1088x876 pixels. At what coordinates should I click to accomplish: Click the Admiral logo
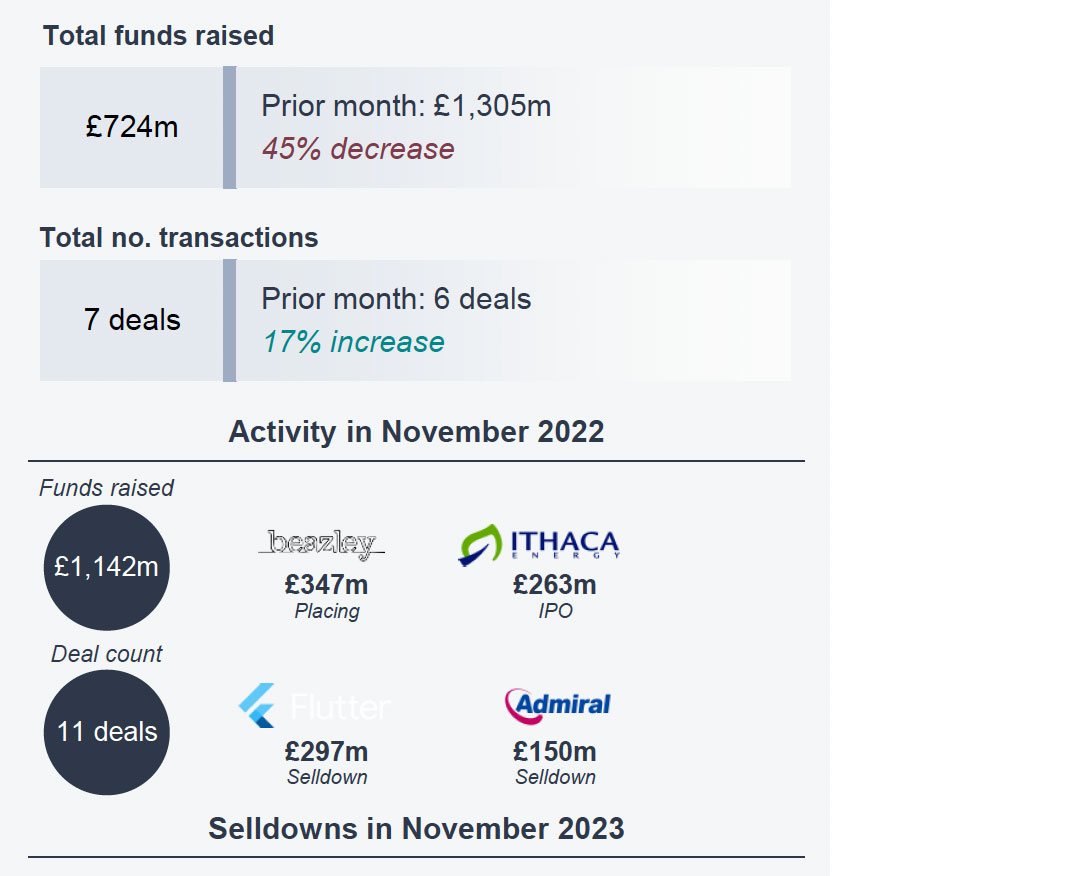pyautogui.click(x=557, y=705)
